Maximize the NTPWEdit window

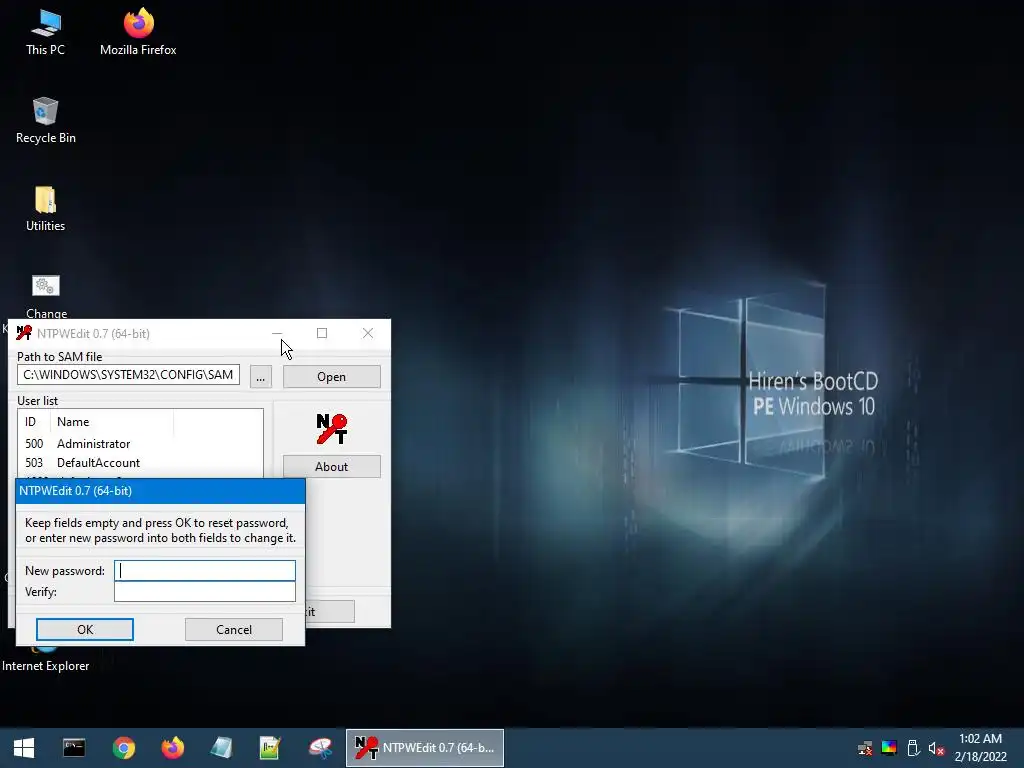pos(322,334)
